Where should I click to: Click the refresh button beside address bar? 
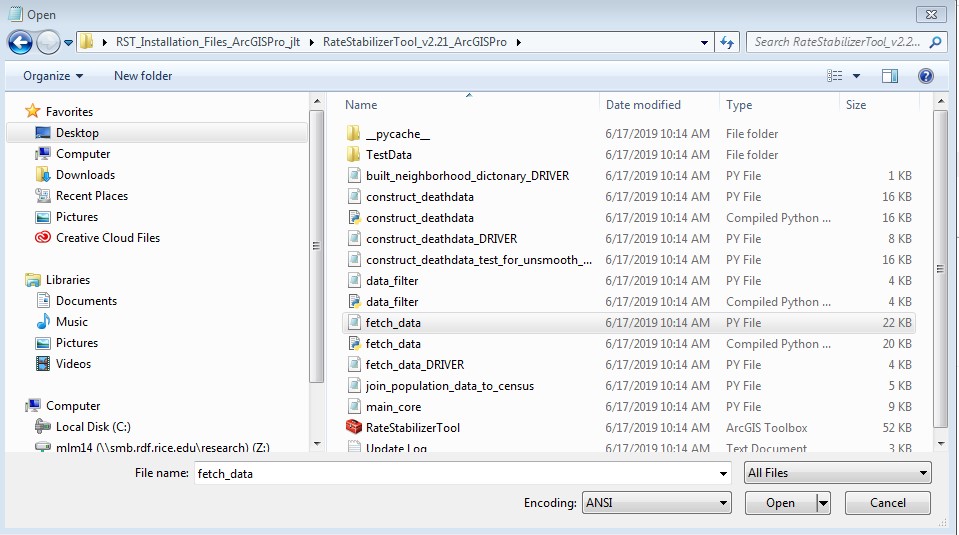point(727,42)
